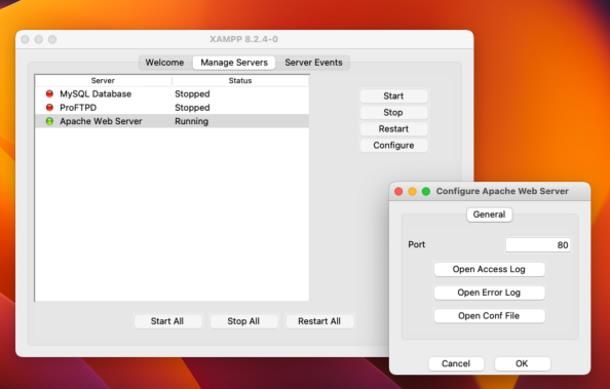Viewport: 610px width, 389px height.
Task: Click the green status icon beside Apache Web Server
Action: 49,121
